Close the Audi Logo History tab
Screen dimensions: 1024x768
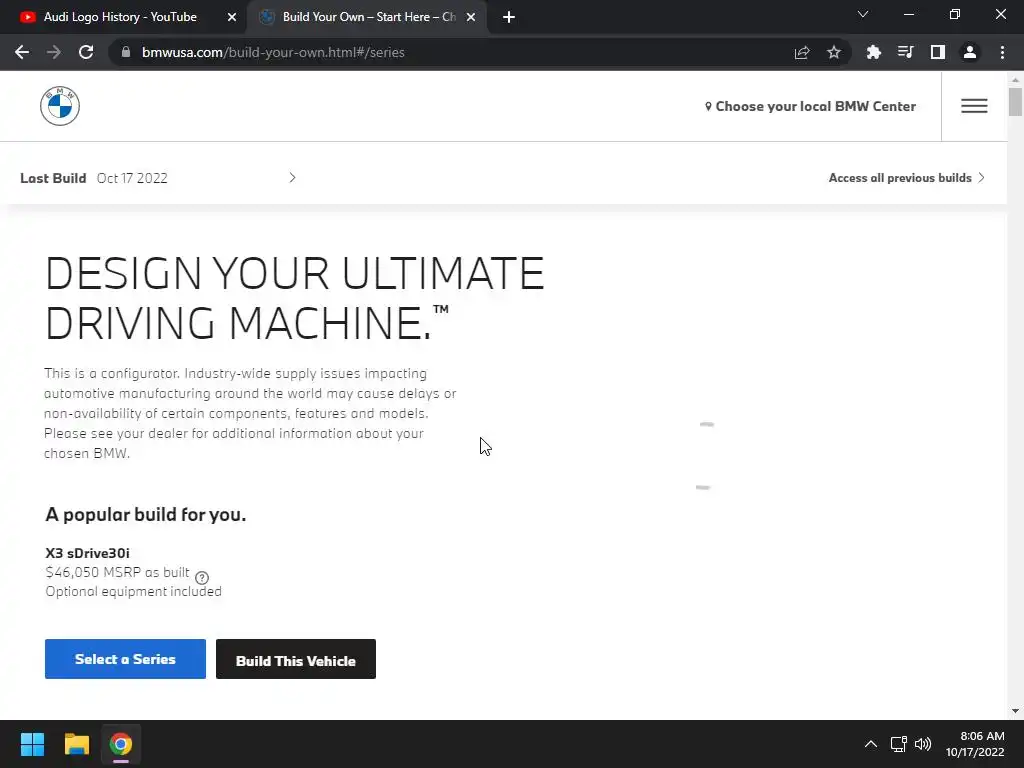[x=232, y=17]
